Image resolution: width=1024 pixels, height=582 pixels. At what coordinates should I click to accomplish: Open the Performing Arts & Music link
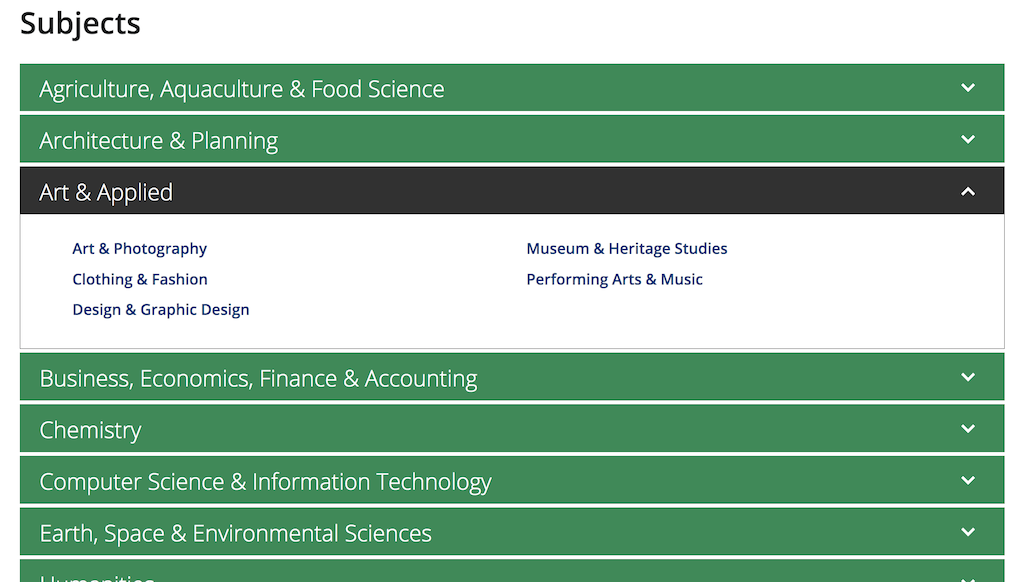click(x=614, y=279)
